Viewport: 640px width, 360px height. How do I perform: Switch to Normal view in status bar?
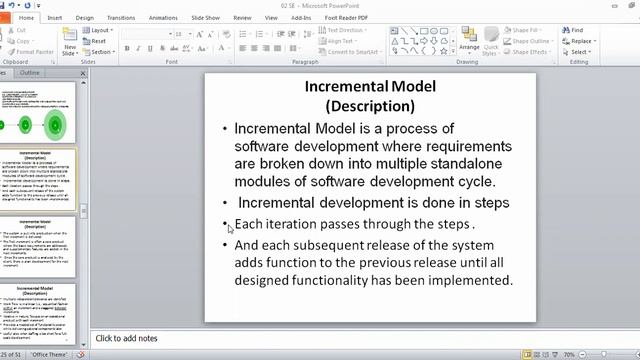click(x=527, y=355)
